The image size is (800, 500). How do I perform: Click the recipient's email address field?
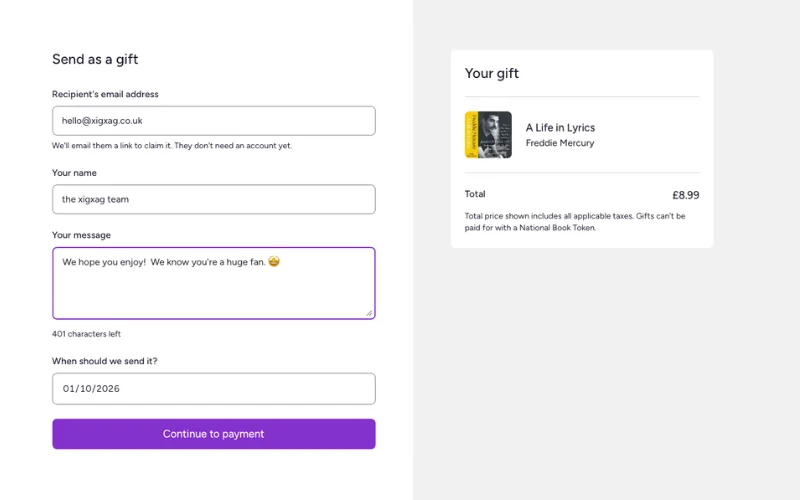(x=214, y=121)
